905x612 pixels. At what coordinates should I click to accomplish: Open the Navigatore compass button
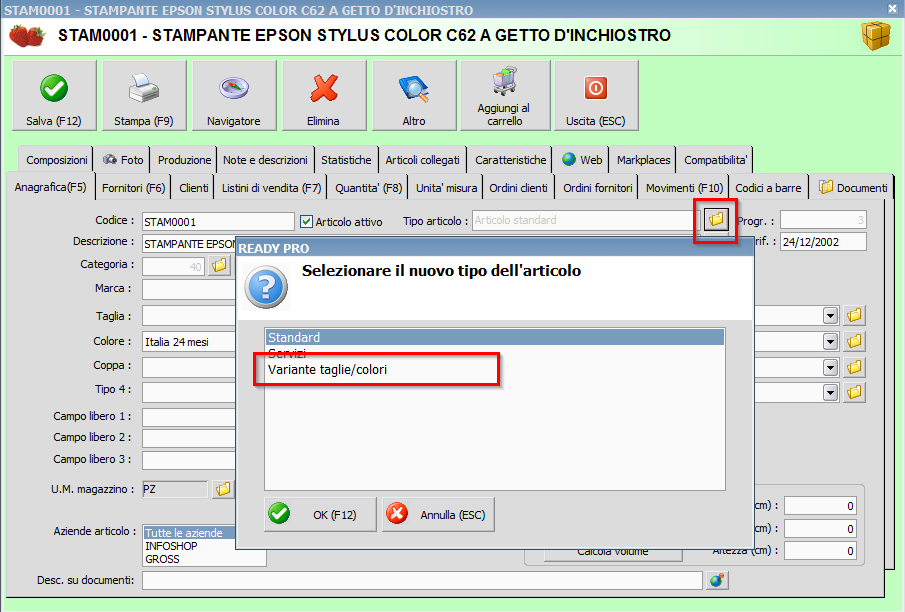pyautogui.click(x=234, y=96)
